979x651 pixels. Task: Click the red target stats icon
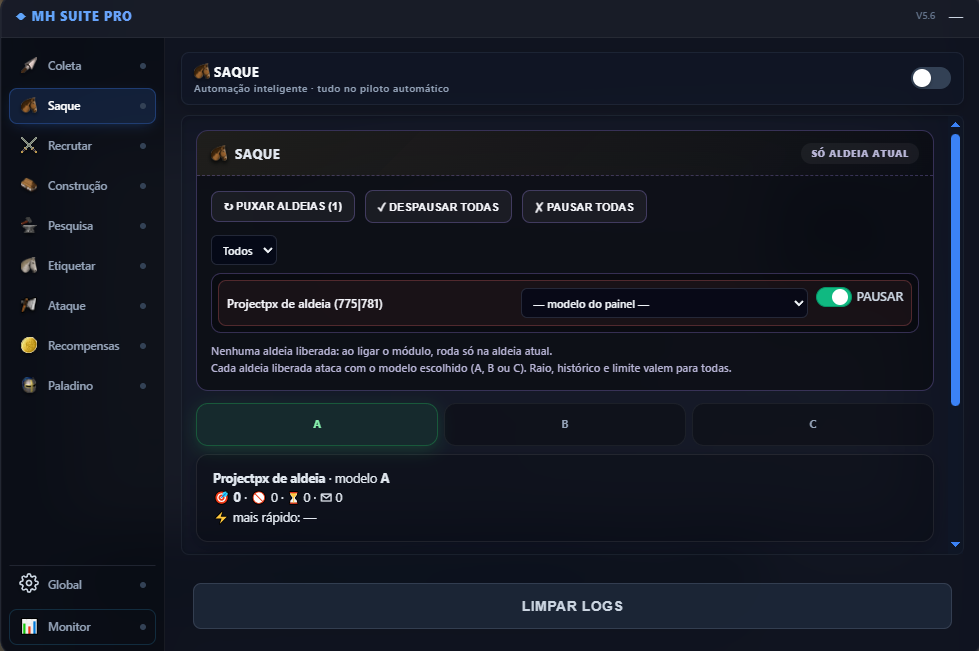click(221, 497)
